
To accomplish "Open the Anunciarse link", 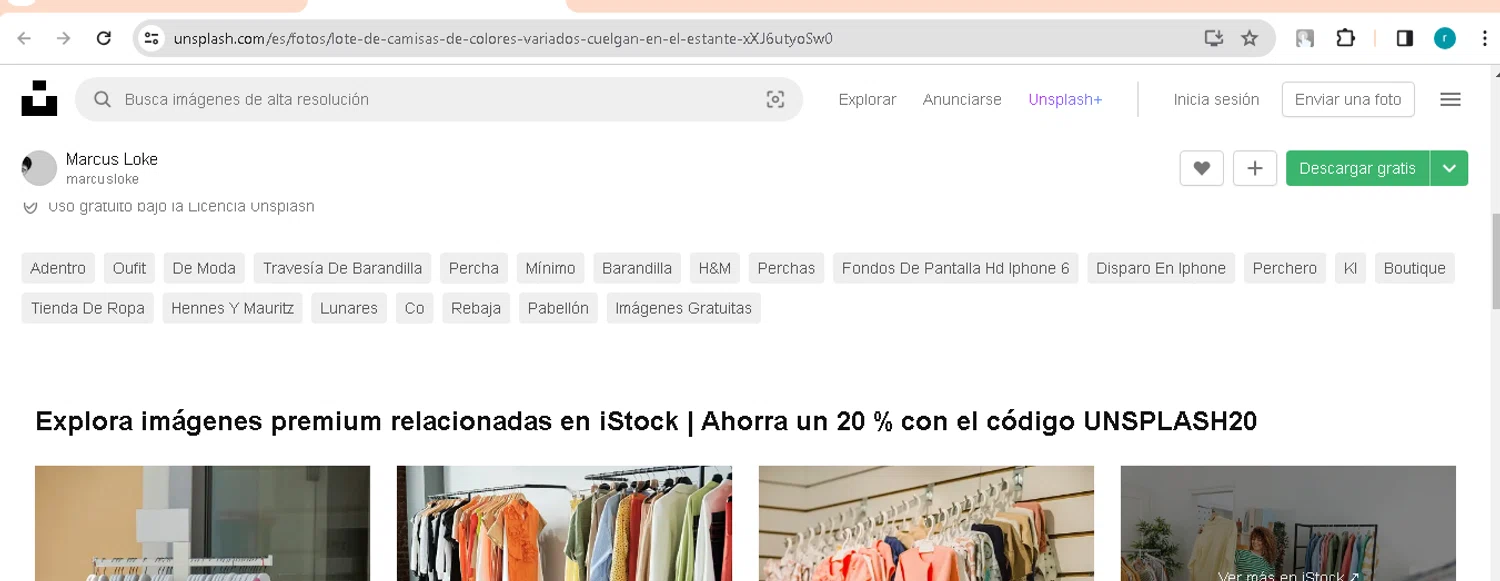I will coord(962,99).
